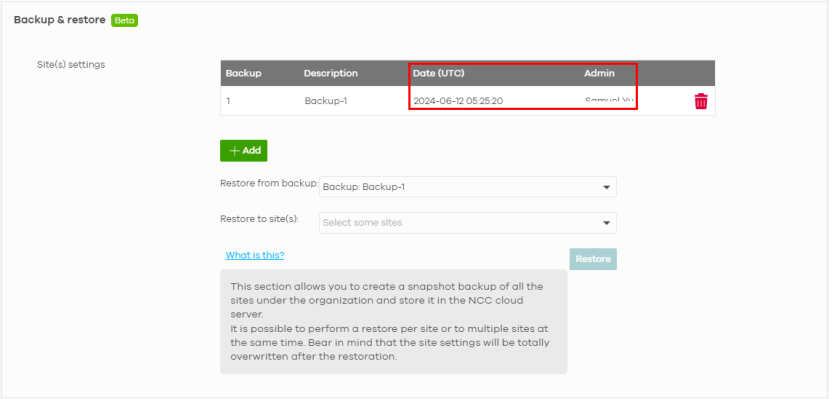Click the green Add button
Image resolution: width=829 pixels, height=399 pixels.
click(x=244, y=151)
